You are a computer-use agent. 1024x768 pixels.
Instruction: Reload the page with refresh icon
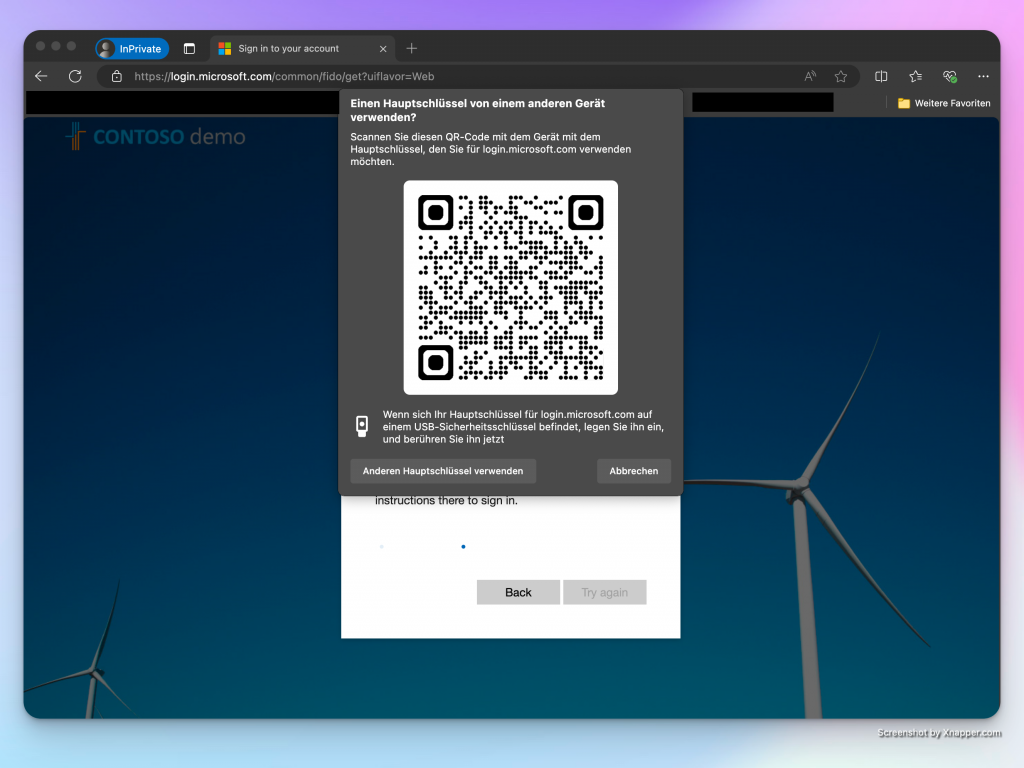75,76
